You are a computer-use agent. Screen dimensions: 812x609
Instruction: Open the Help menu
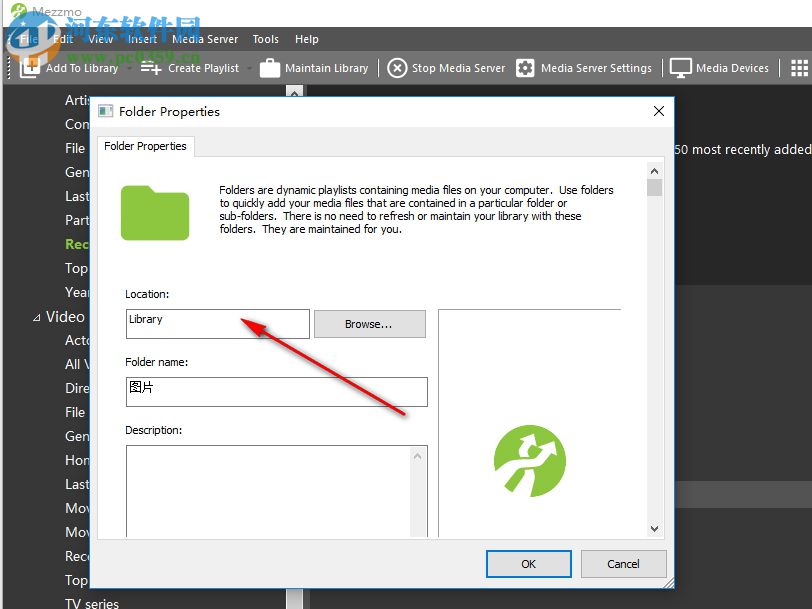coord(307,39)
